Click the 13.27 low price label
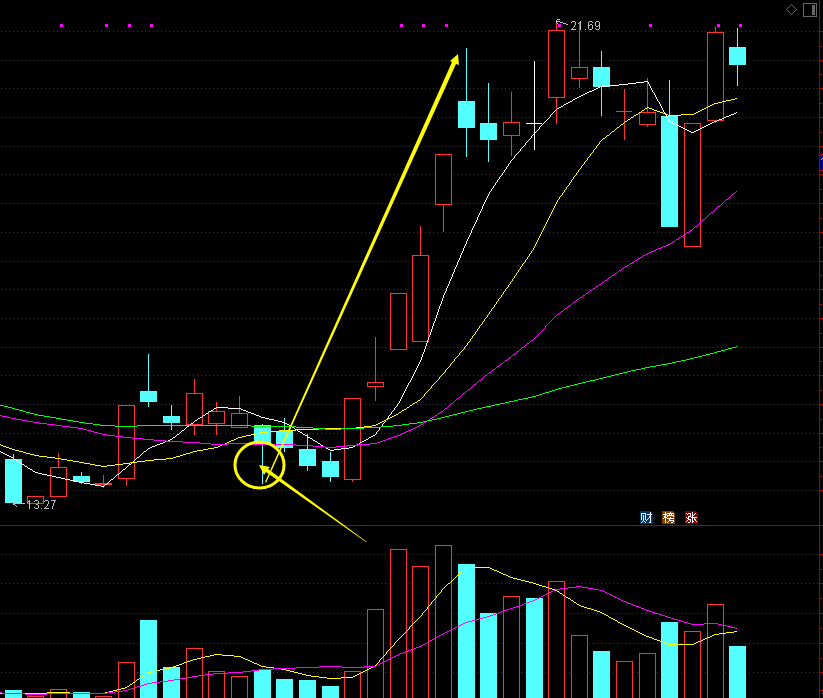The width and height of the screenshot is (823, 698). click(x=40, y=505)
